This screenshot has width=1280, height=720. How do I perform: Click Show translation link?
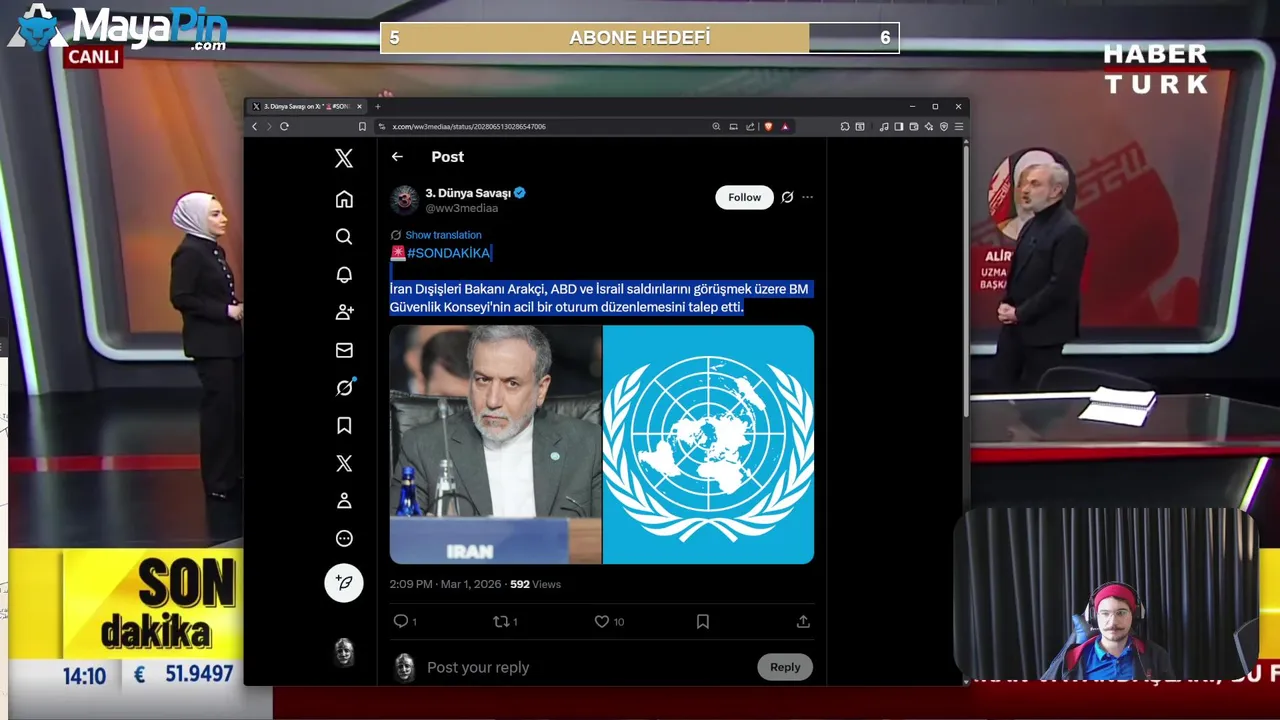pos(443,235)
